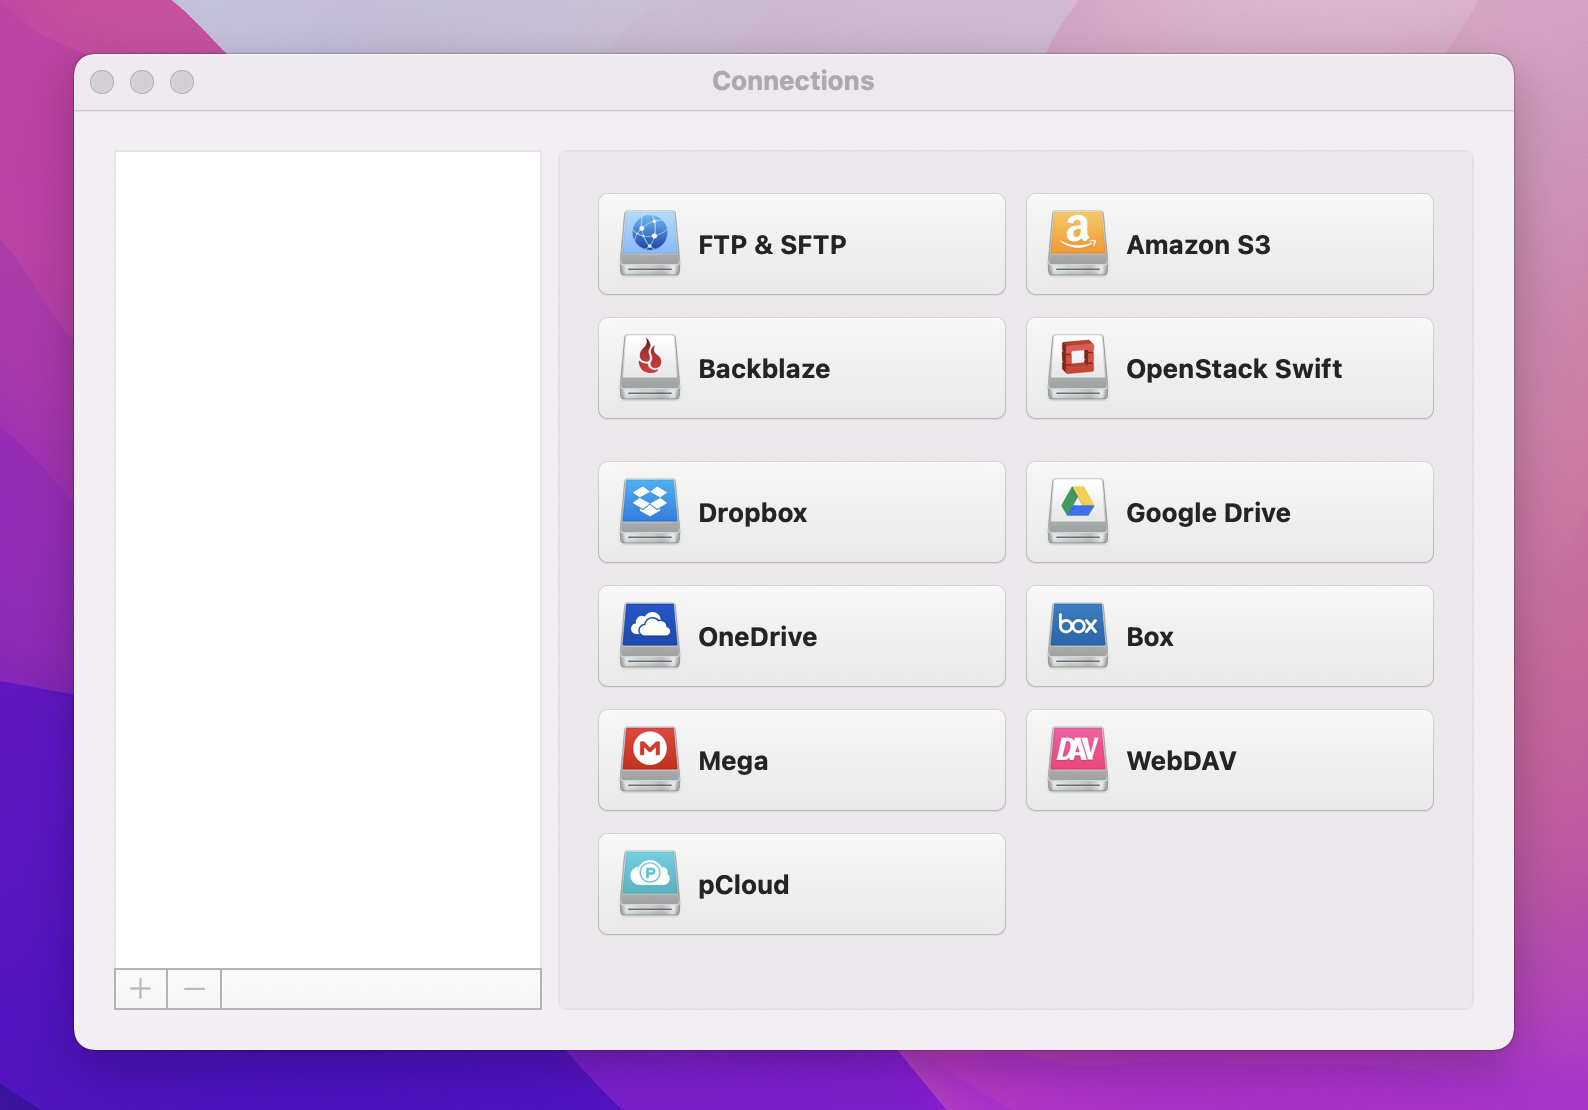Click the Box drive icon
The width and height of the screenshot is (1588, 1110).
pyautogui.click(x=1078, y=635)
